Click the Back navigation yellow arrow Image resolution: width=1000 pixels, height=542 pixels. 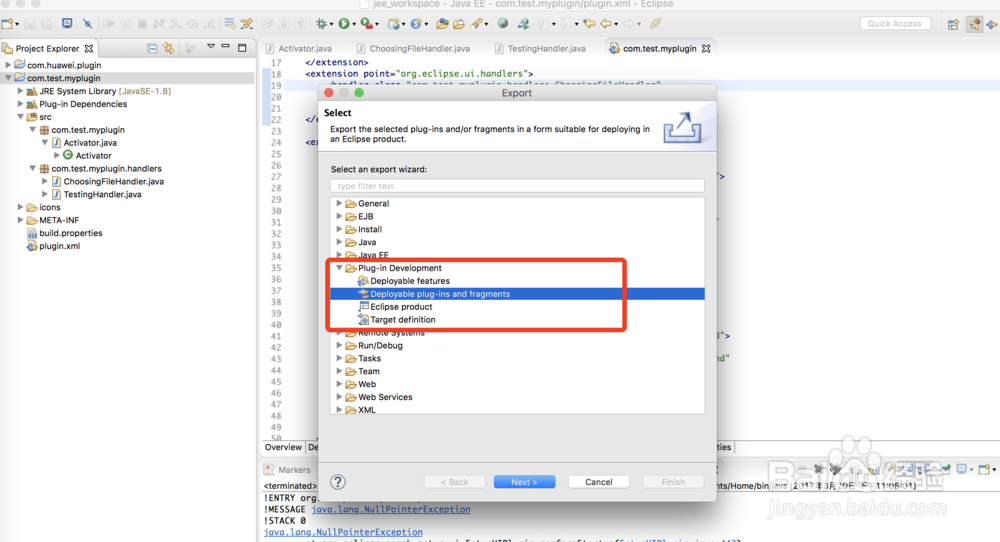(x=606, y=24)
